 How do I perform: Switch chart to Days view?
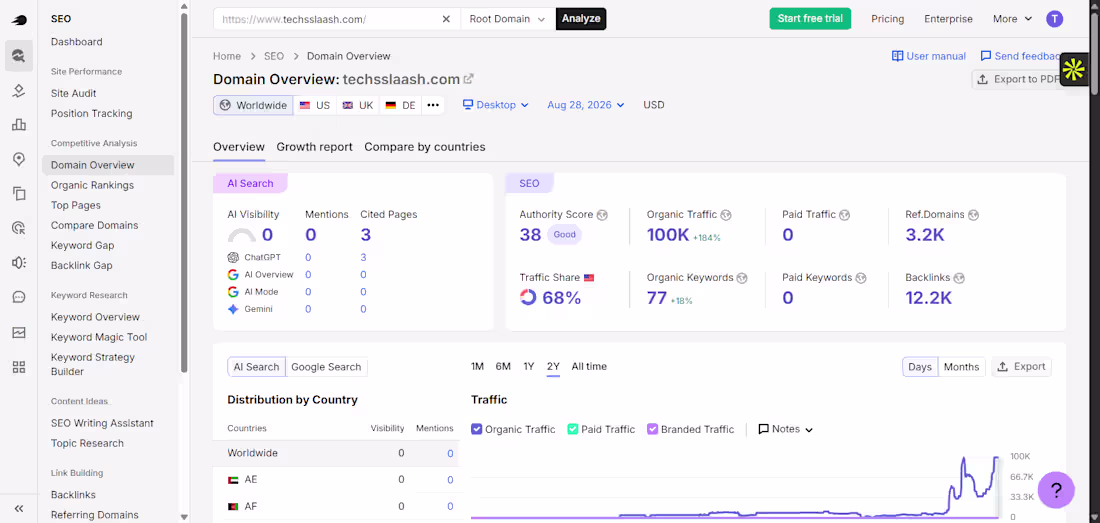[x=920, y=367]
